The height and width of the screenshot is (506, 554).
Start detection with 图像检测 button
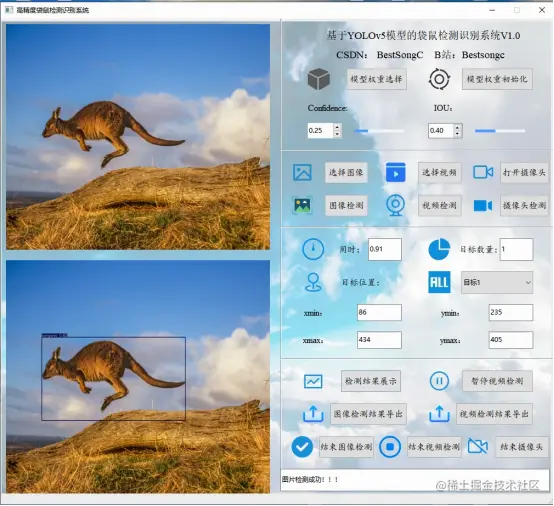click(x=346, y=205)
